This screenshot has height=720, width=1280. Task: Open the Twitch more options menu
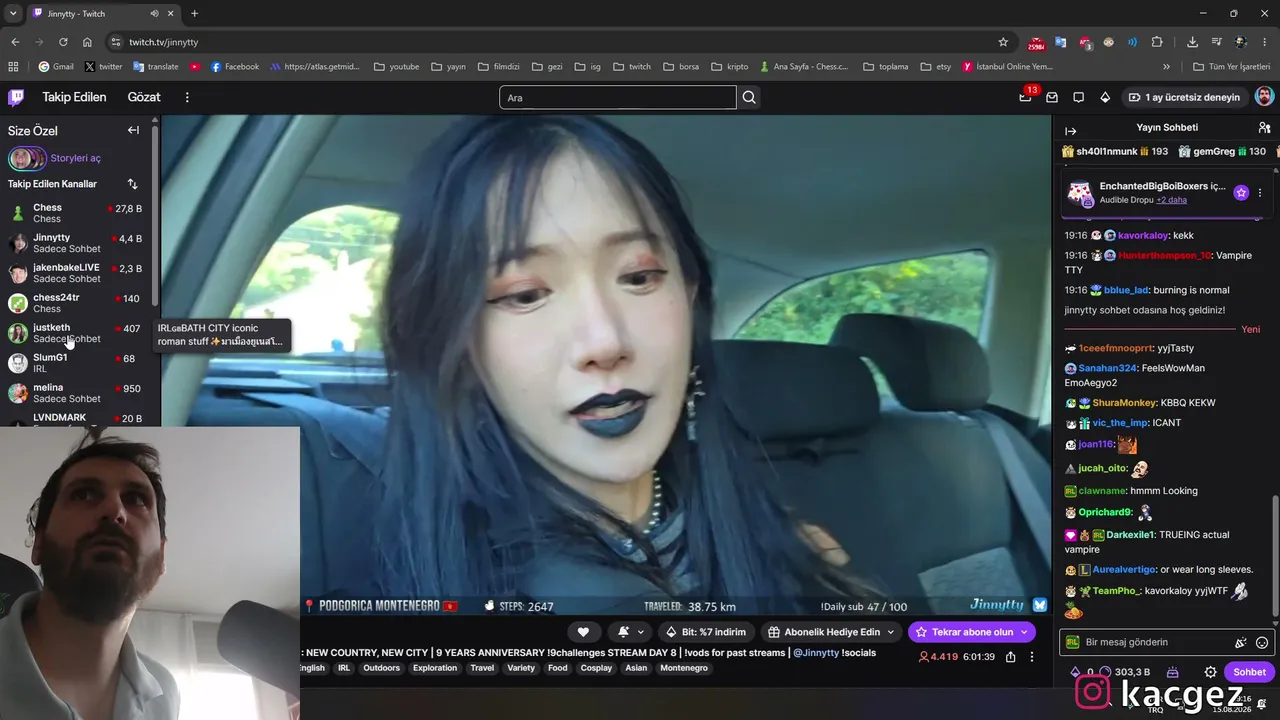point(187,97)
